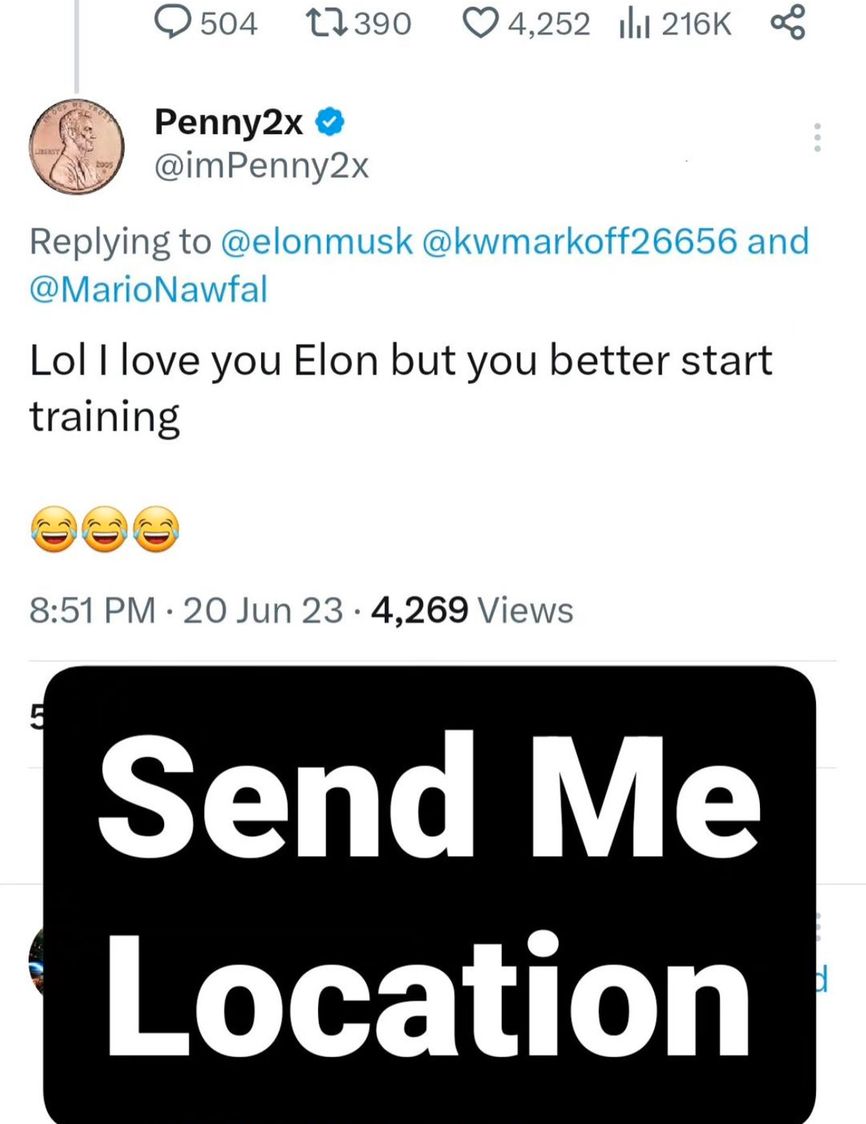Screen dimensions: 866x1124
Task: Like the post with the heart icon
Action: [x=486, y=23]
